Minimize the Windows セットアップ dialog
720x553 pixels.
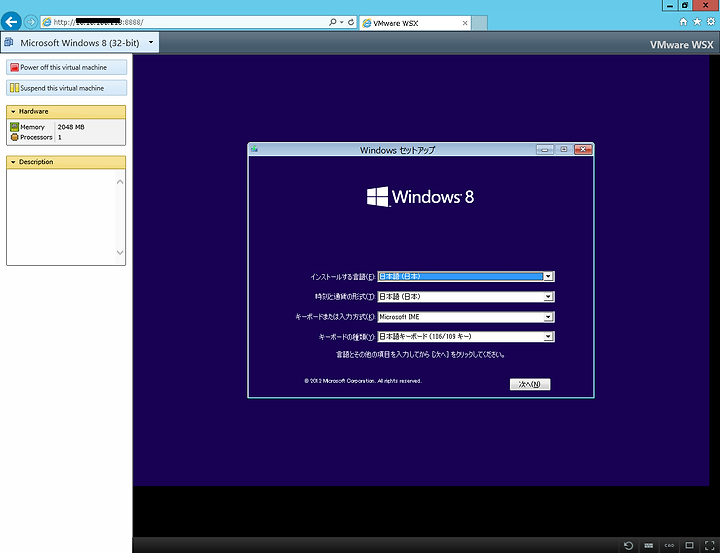click(x=545, y=150)
